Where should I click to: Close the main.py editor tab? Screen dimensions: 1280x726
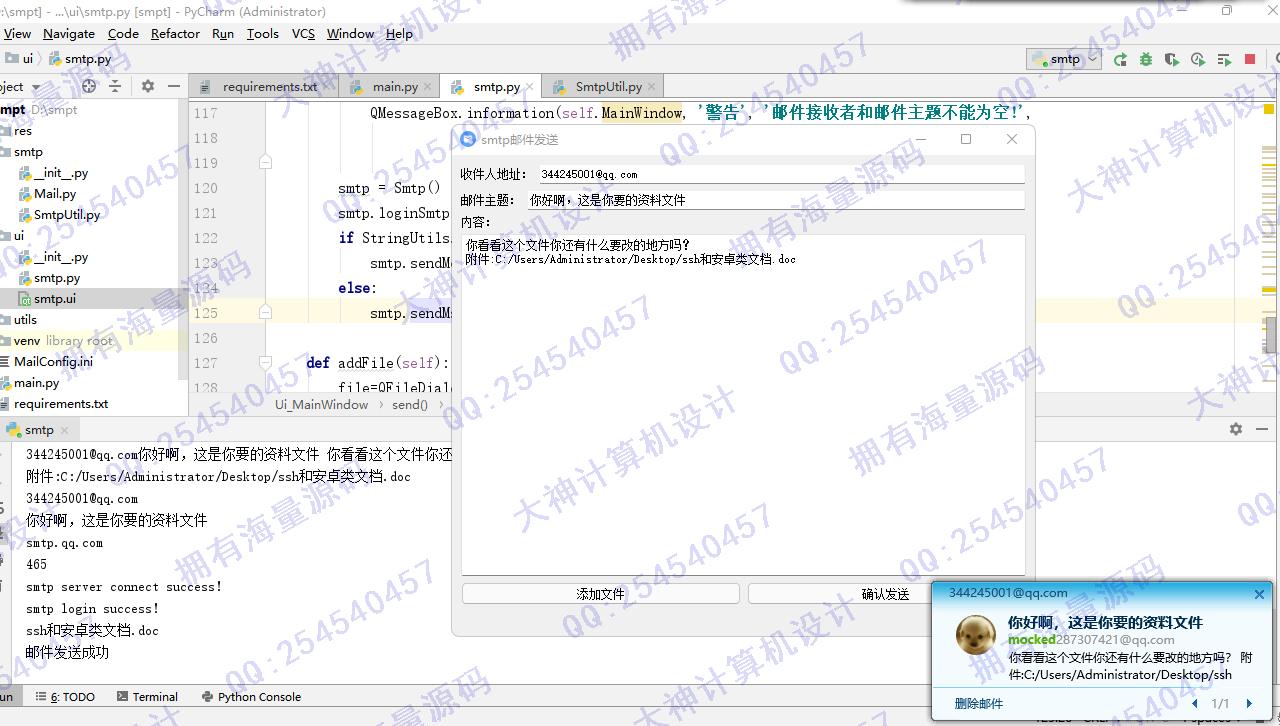point(429,87)
